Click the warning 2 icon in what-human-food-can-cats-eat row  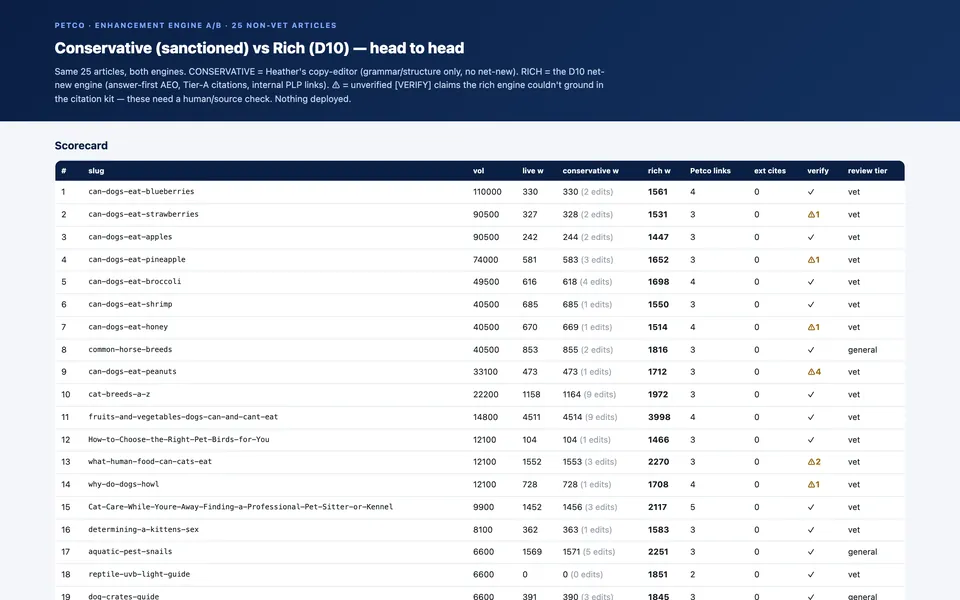point(814,462)
